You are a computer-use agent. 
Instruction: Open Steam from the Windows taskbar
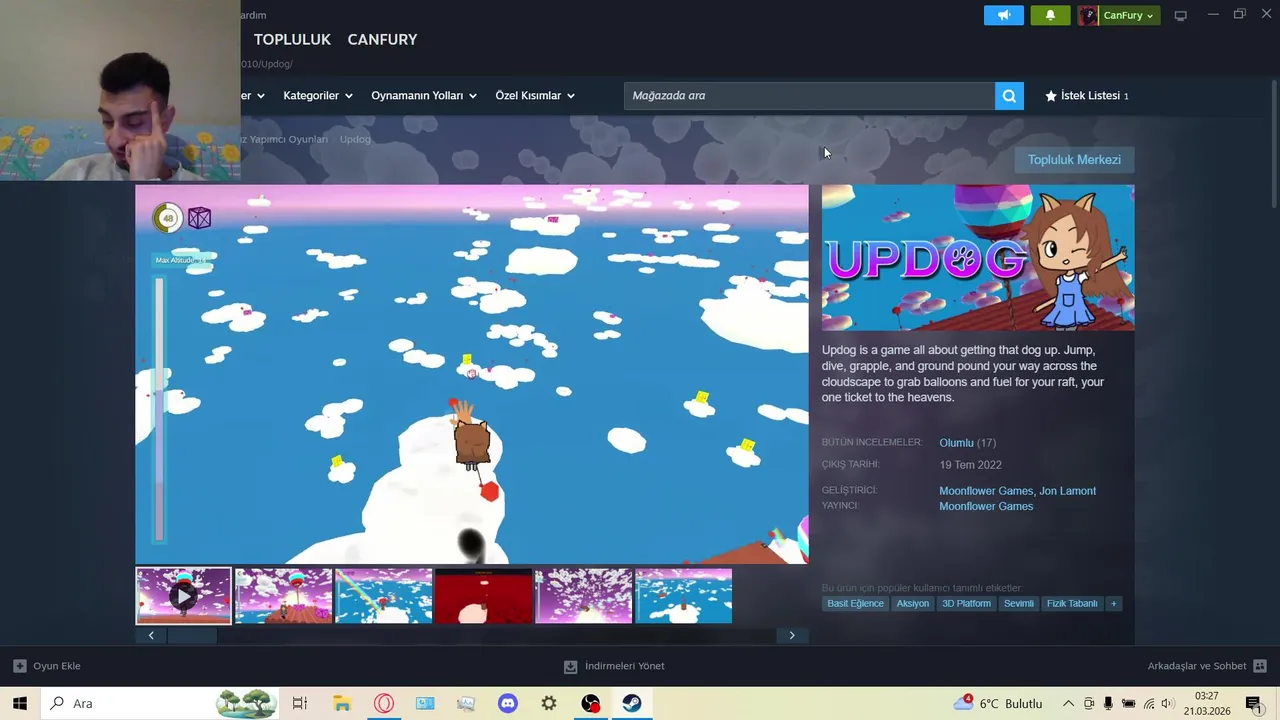pos(632,703)
